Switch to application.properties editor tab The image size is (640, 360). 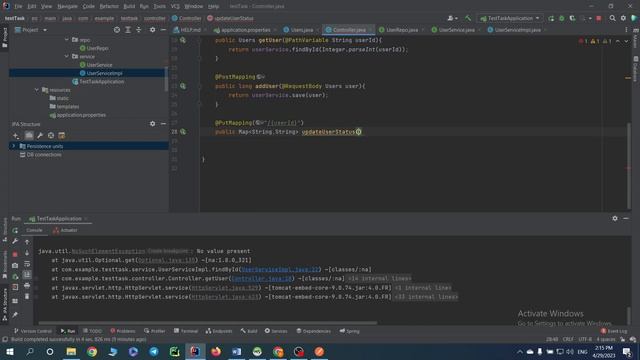245,30
